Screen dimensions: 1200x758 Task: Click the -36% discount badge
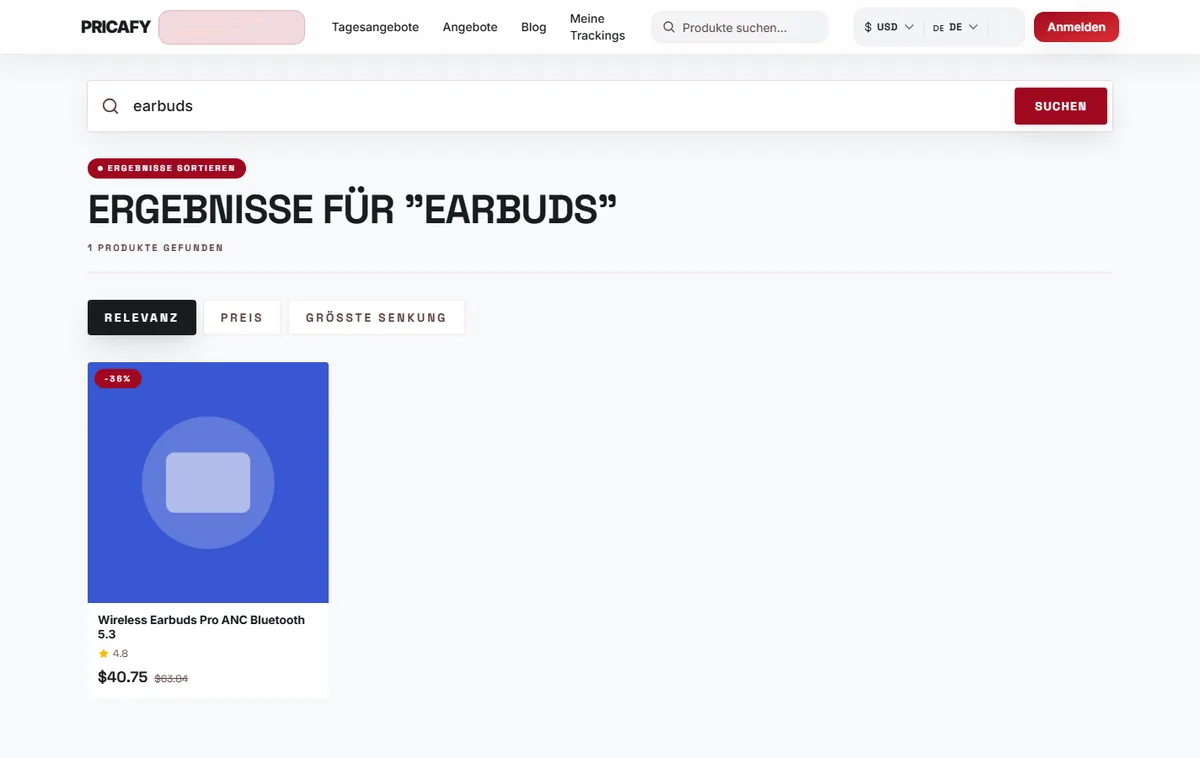[118, 379]
